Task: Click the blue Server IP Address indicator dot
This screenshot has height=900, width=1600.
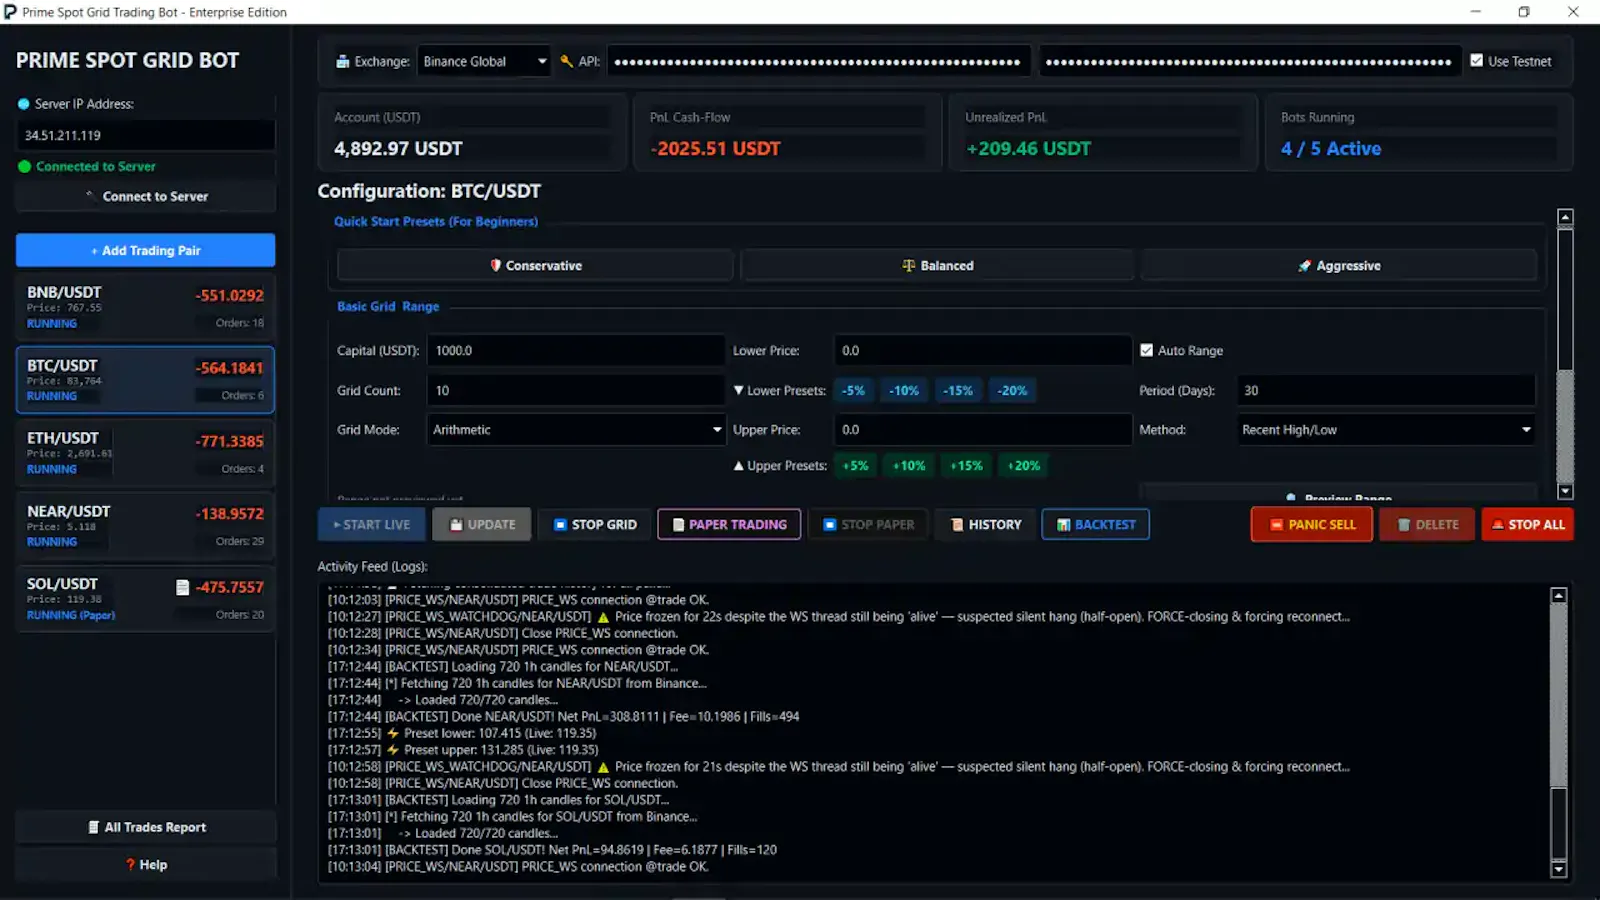Action: 24,103
